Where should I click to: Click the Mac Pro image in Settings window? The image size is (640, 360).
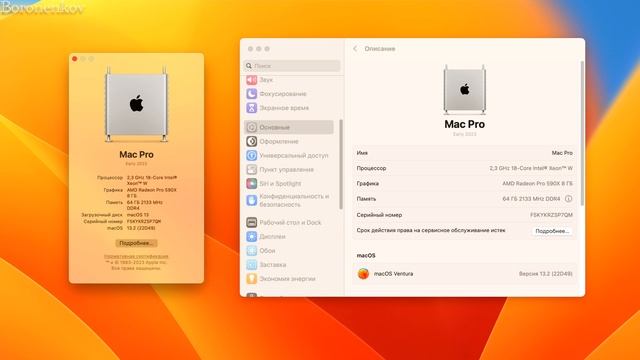[464, 89]
